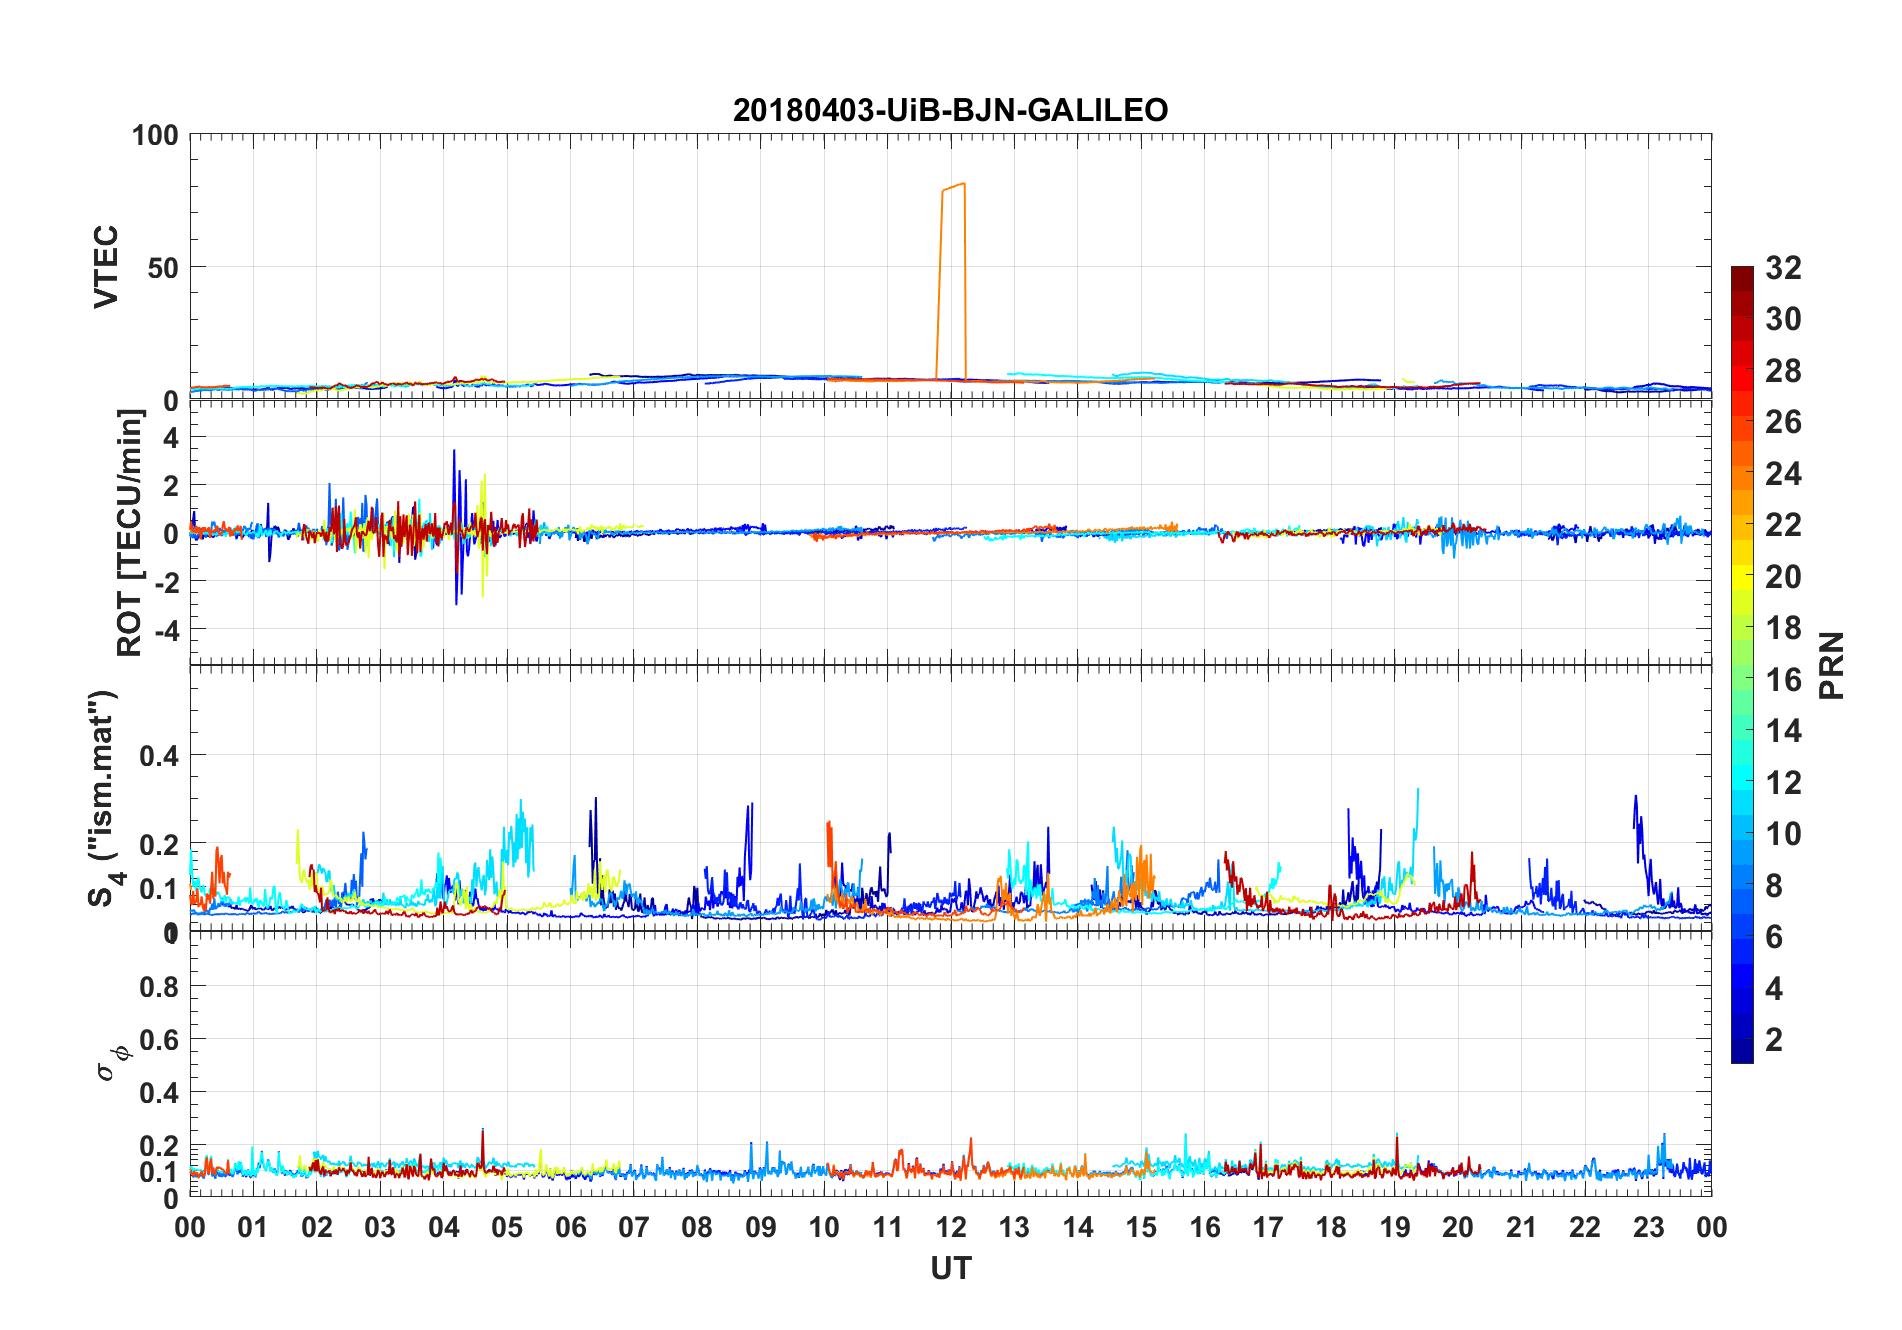Select UT axis tick "07"
The height and width of the screenshot is (1330, 1902).
(634, 1228)
